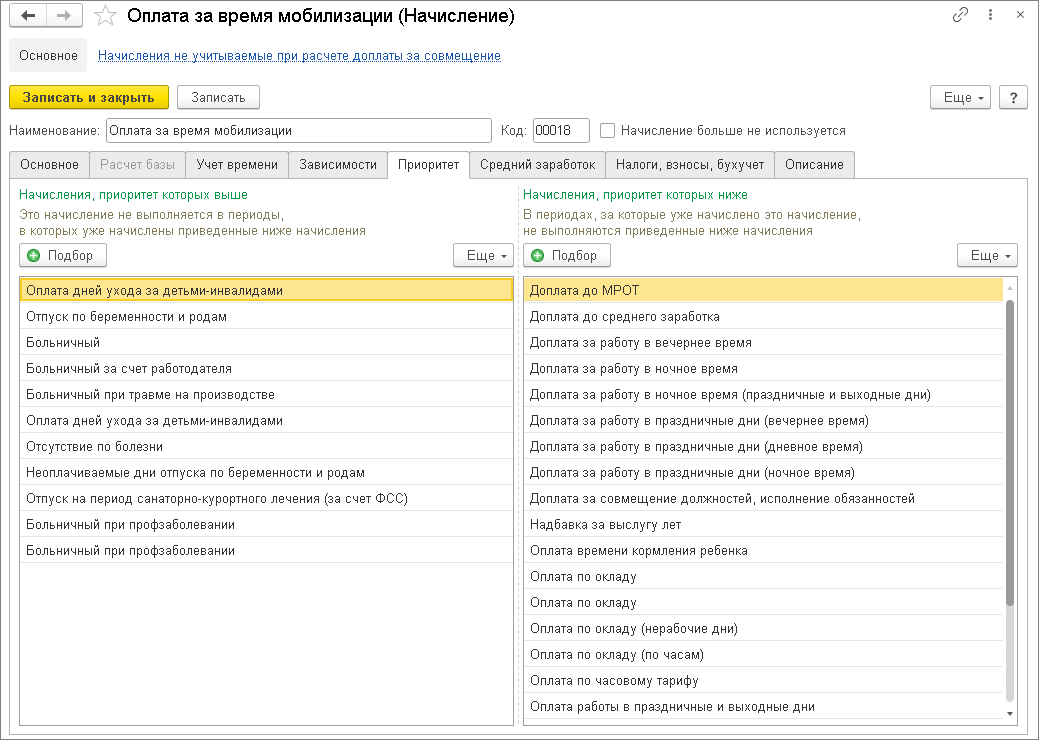Open 'Еще' menu of lower-priority list
The height and width of the screenshot is (740, 1039).
(x=987, y=255)
